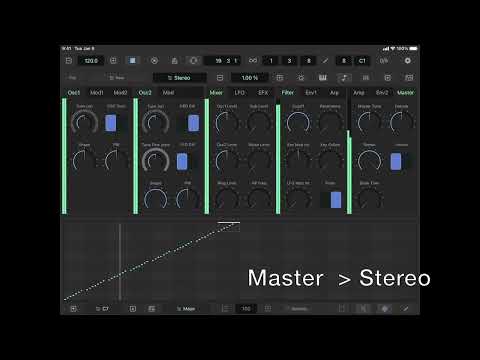Click the pencil icon in top toolbar
This screenshot has height=360, width=480.
click(x=325, y=61)
